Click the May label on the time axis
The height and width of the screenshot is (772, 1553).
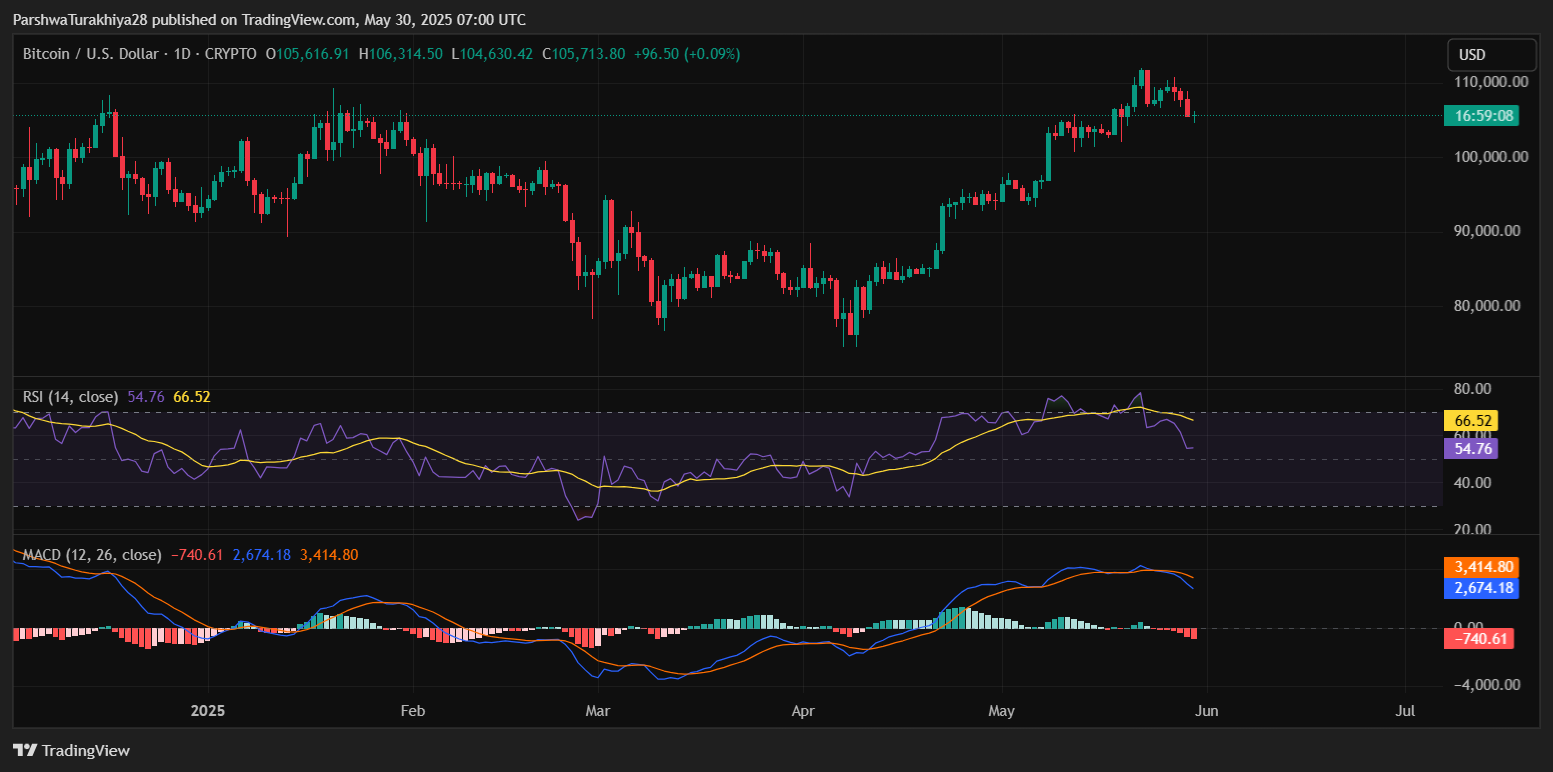tap(1001, 711)
